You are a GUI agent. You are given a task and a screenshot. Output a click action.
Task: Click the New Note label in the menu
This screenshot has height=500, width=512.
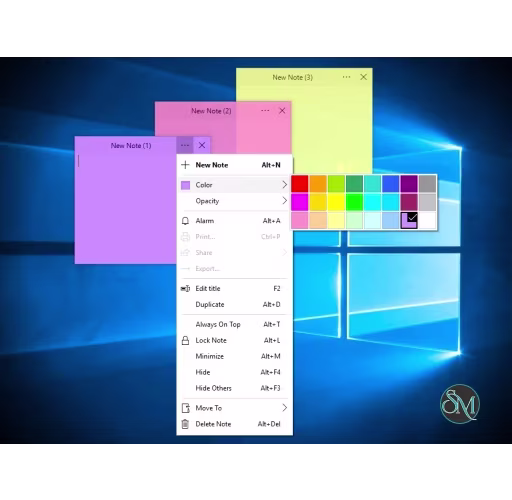coord(212,165)
